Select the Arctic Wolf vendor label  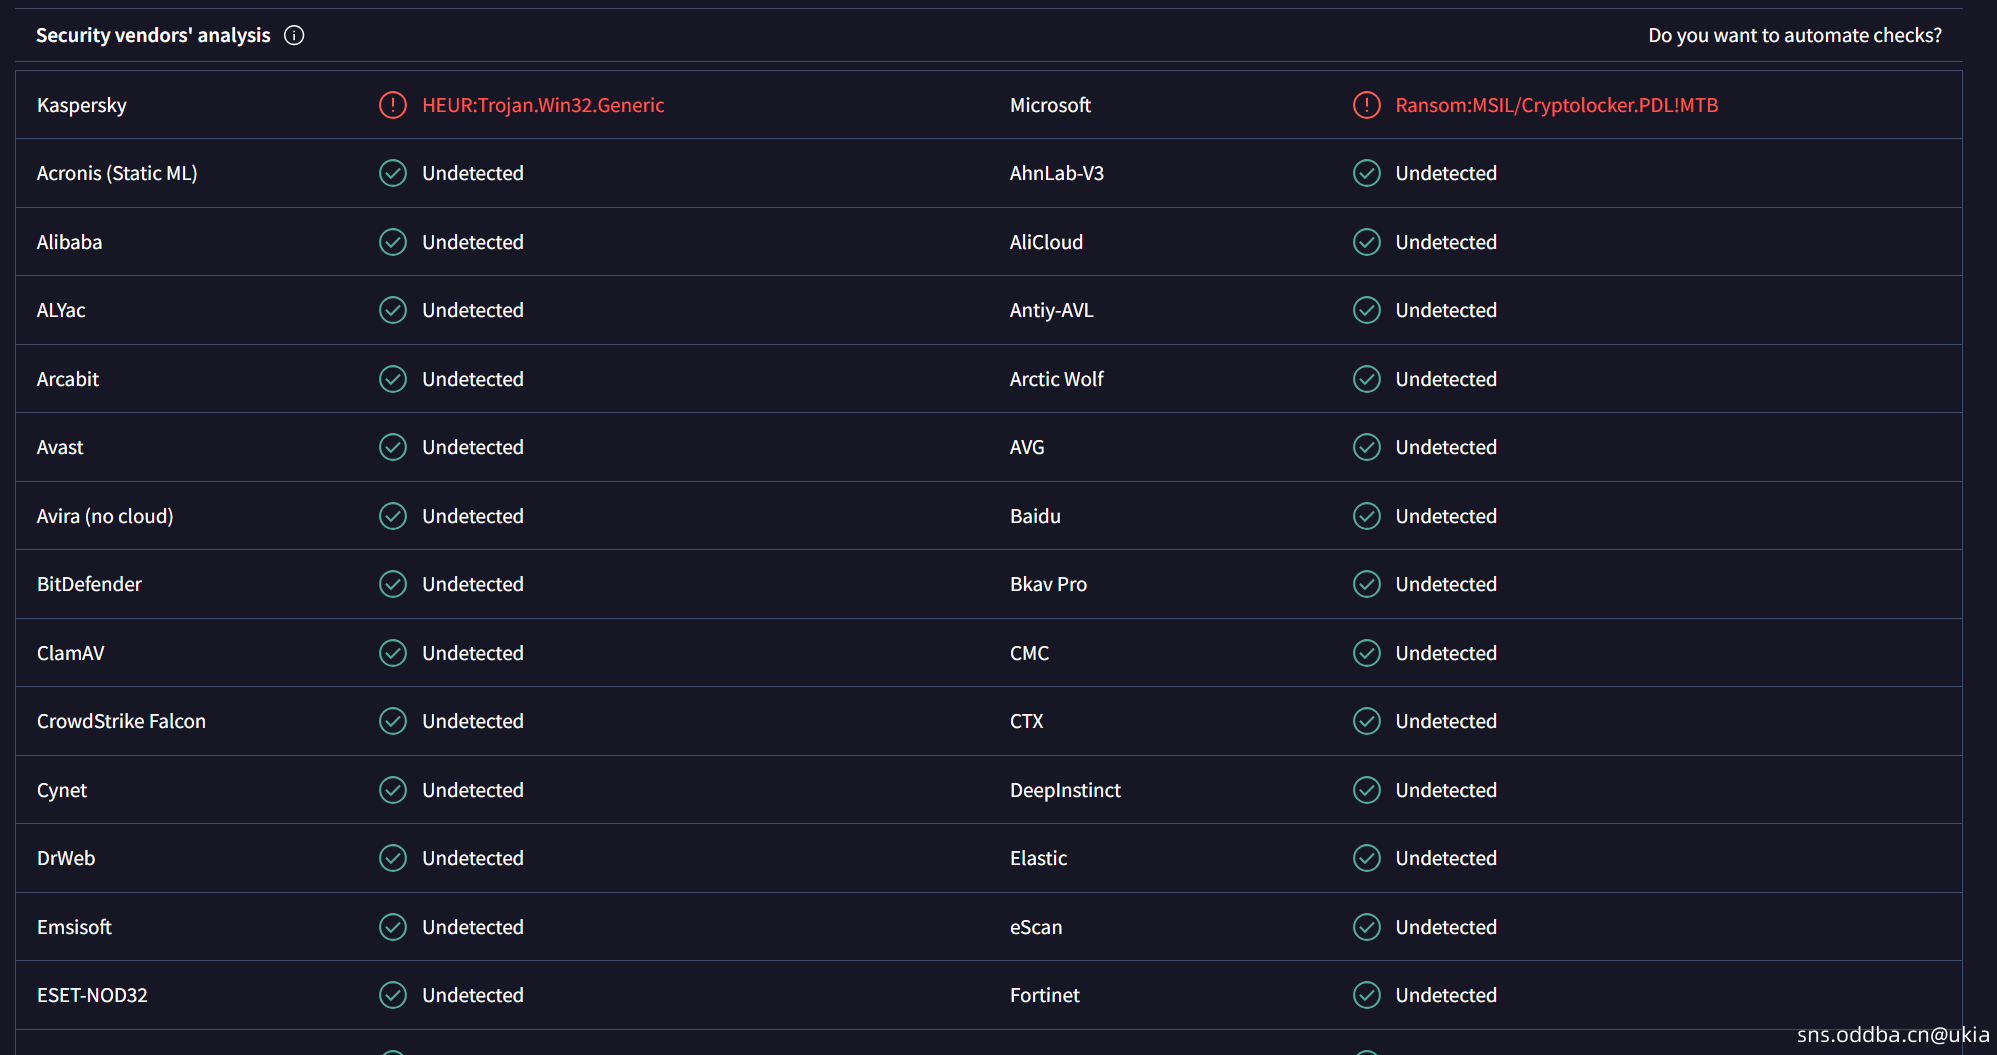[x=1056, y=379]
